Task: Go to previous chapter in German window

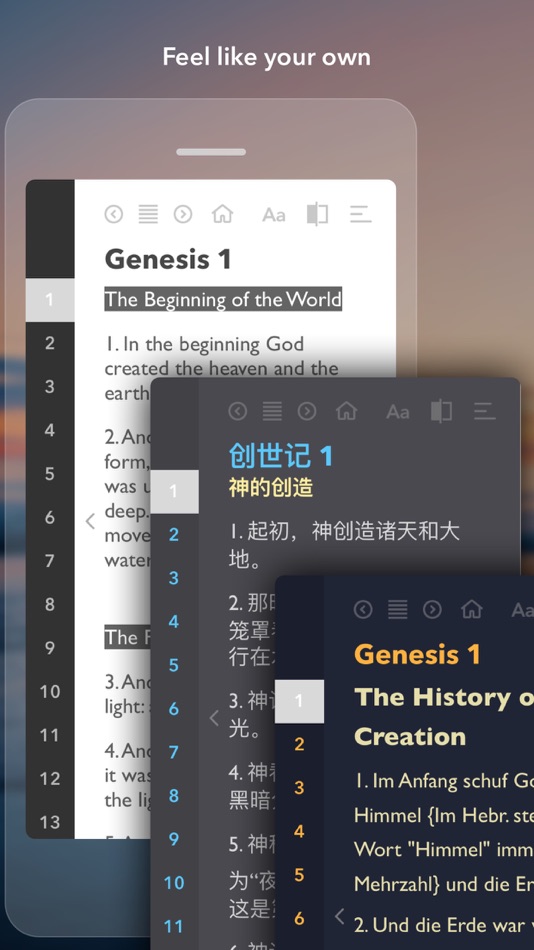Action: pos(363,609)
